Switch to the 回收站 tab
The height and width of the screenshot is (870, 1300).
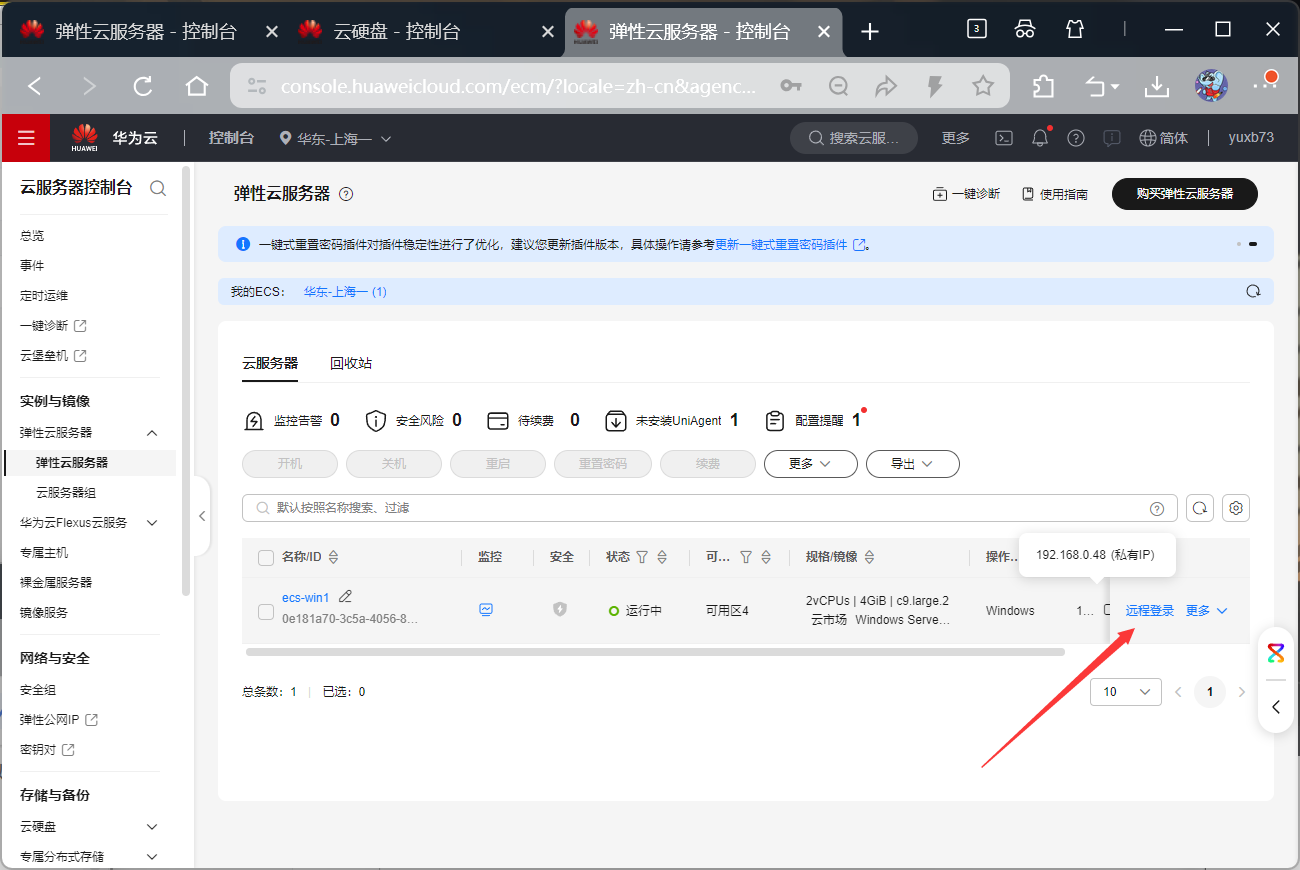coord(351,363)
